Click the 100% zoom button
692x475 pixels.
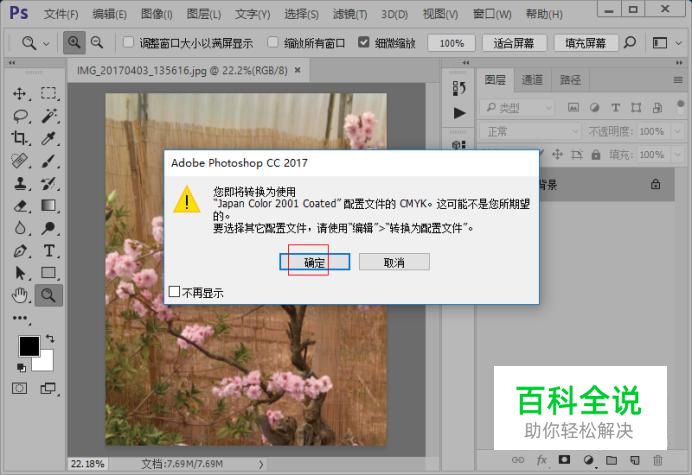pyautogui.click(x=451, y=43)
